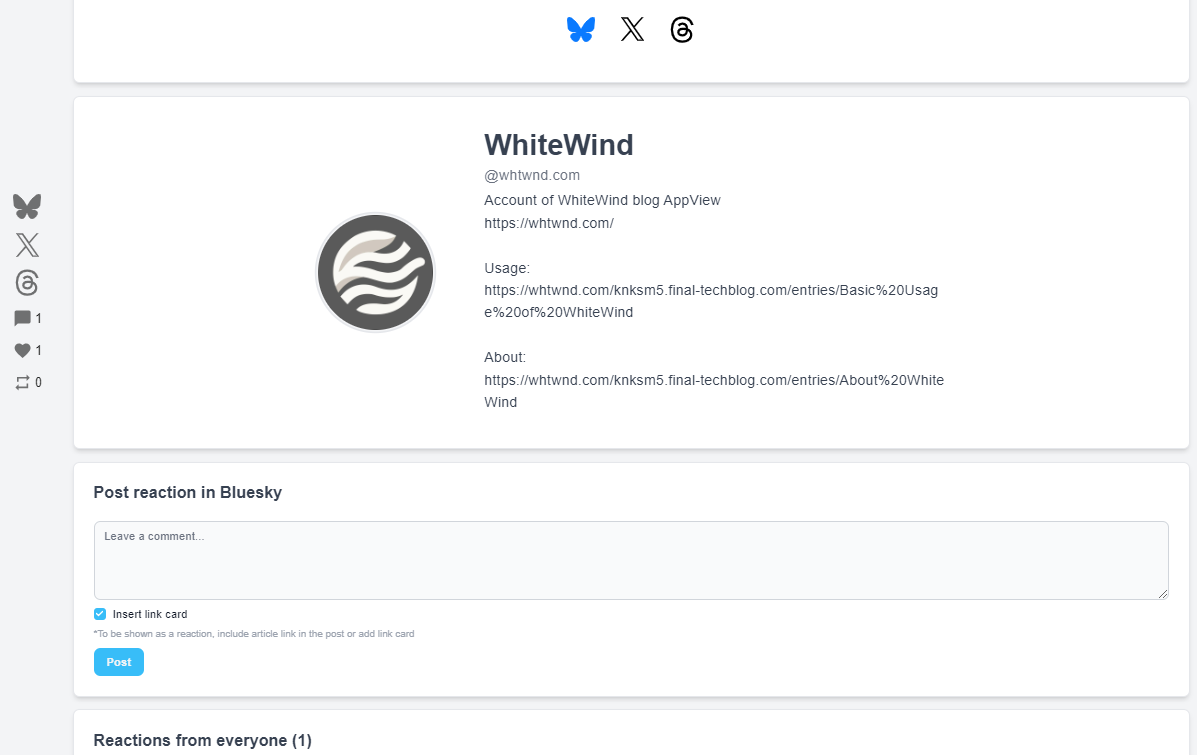The height and width of the screenshot is (755, 1197).
Task: Click the WhiteWind author name heading
Action: pyautogui.click(x=558, y=145)
